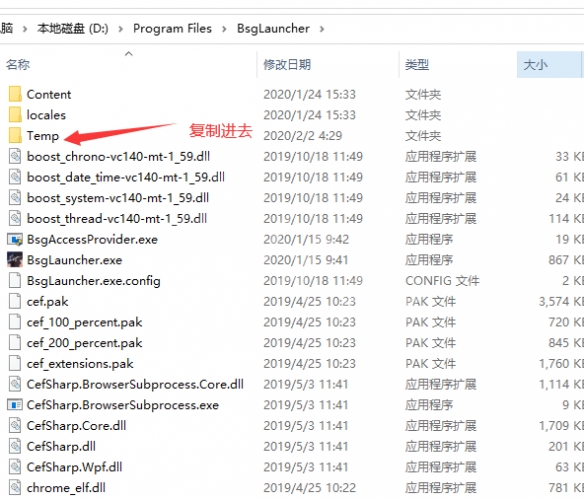Viewport: 584px width, 500px height.
Task: Click boost_thread-vc140-mt-1_59.dll filename
Action: tap(117, 218)
